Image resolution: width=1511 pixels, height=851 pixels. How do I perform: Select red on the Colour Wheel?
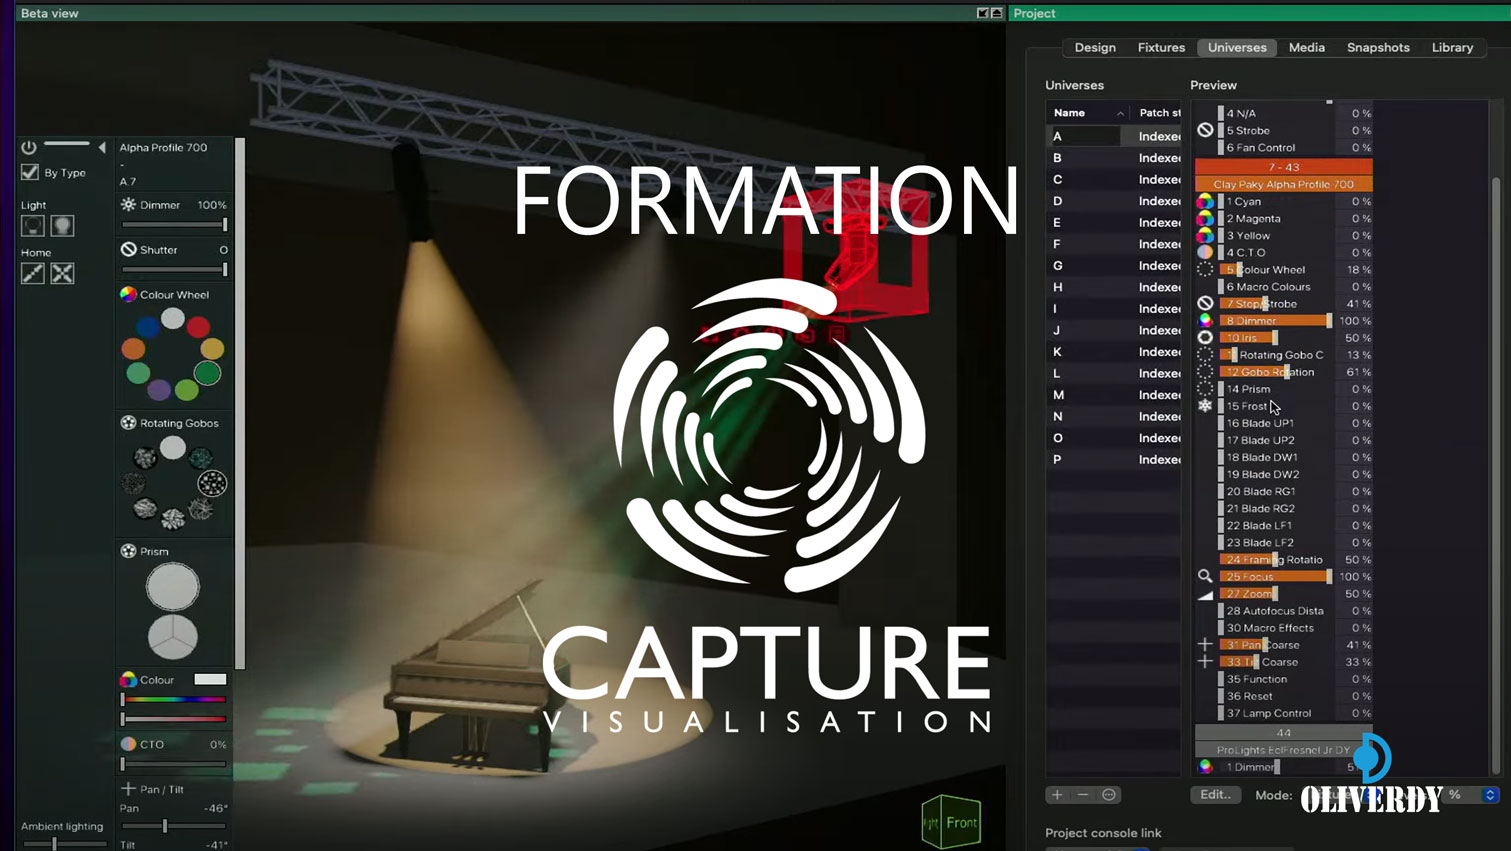[x=198, y=326]
